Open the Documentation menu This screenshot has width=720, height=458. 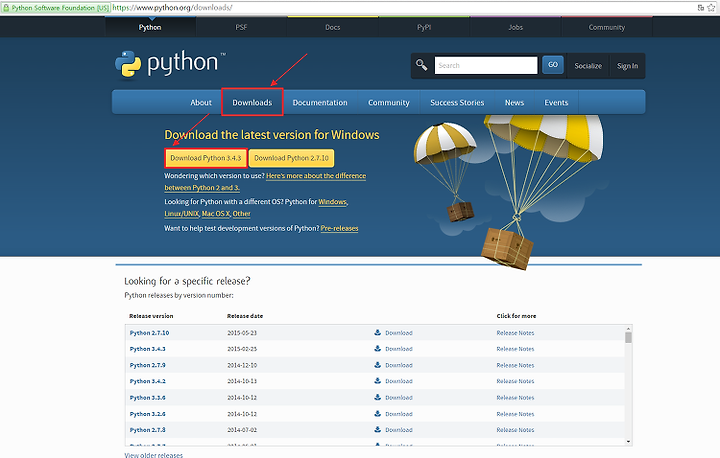coord(320,102)
